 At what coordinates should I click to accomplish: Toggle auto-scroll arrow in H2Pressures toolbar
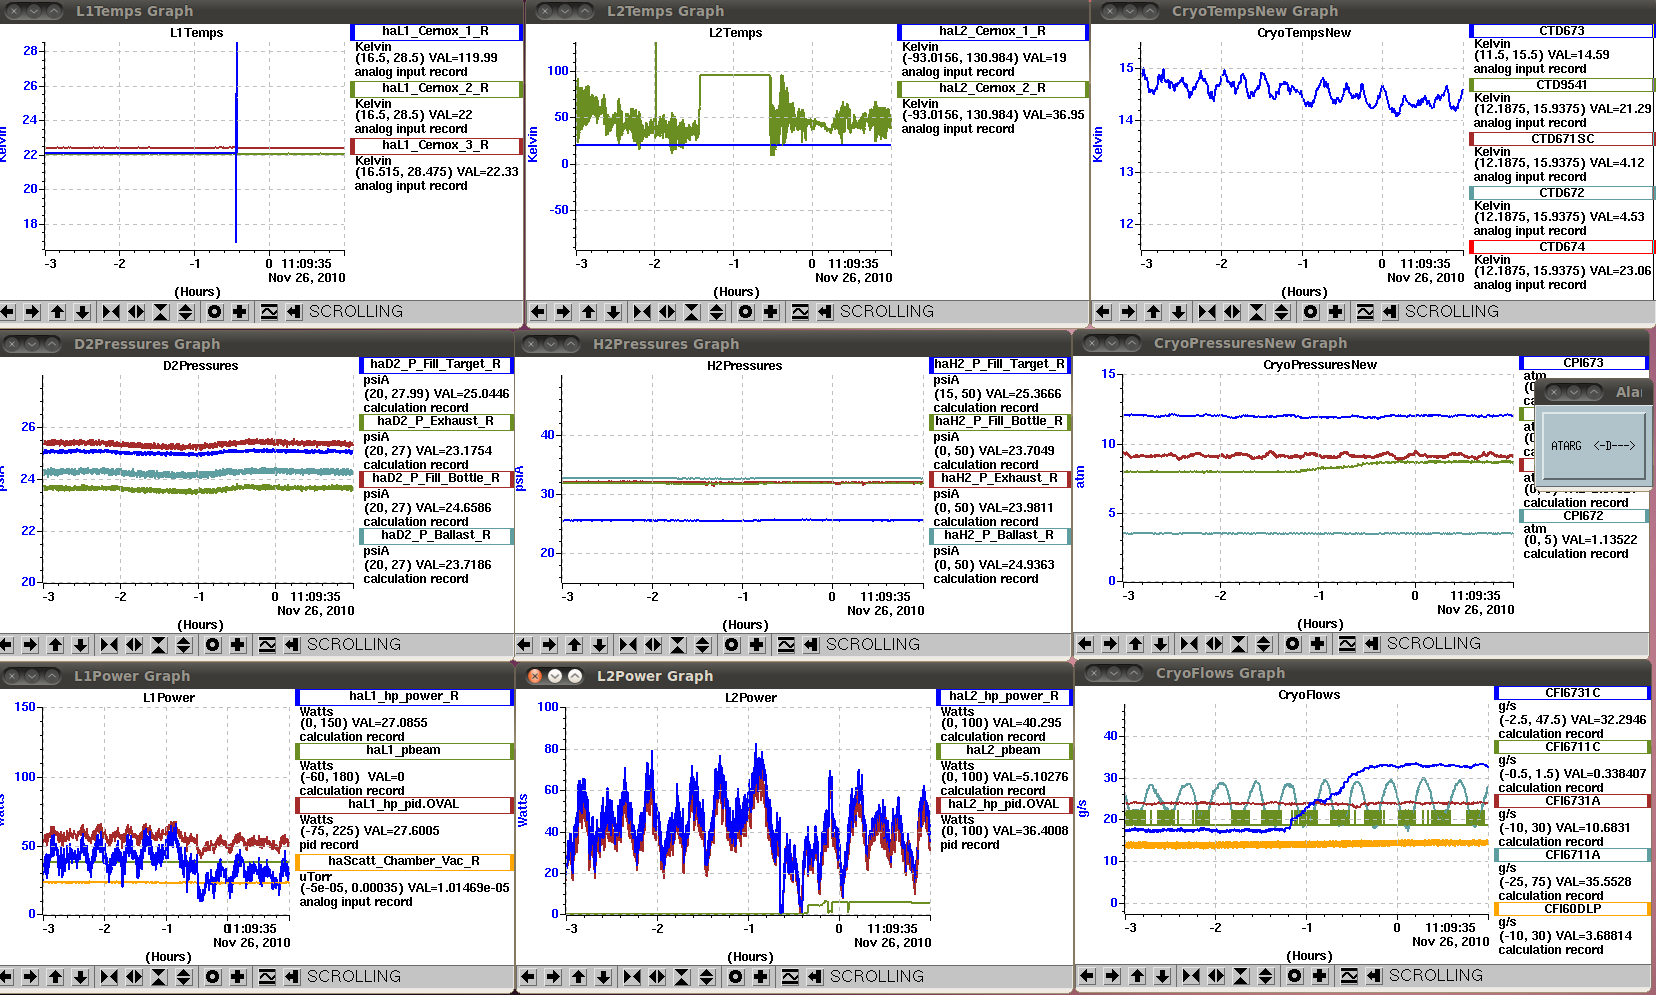pyautogui.click(x=811, y=645)
